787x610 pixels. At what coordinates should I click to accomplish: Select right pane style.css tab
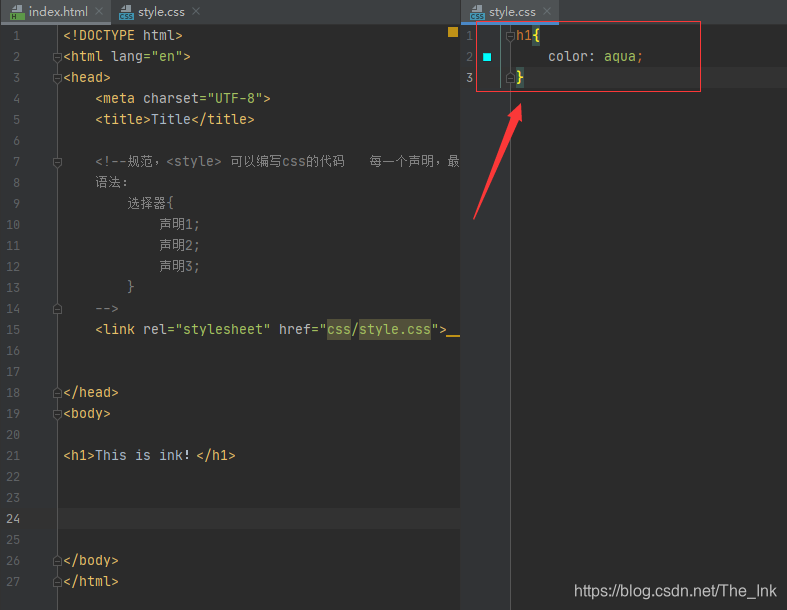pos(511,12)
